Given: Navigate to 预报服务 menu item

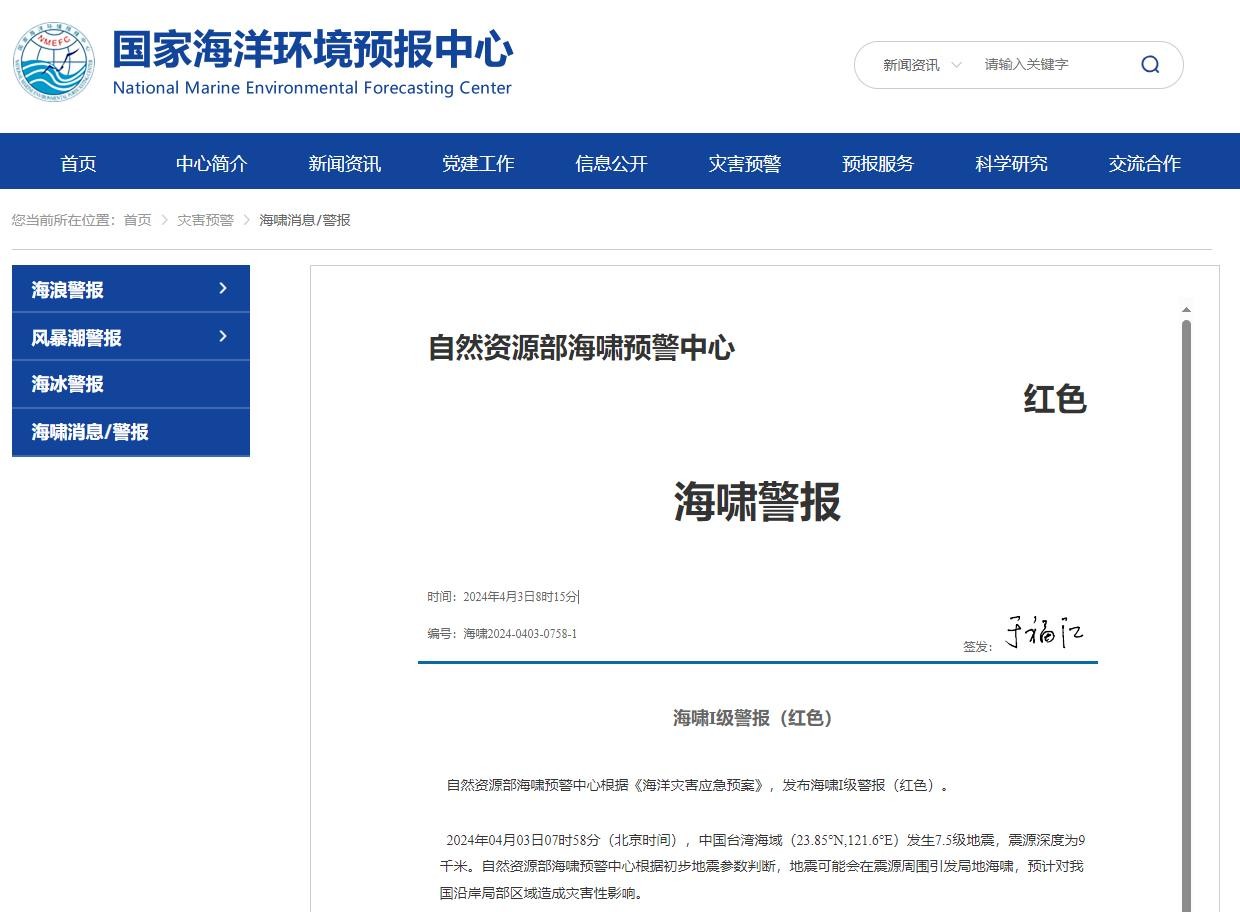Looking at the screenshot, I should (878, 164).
